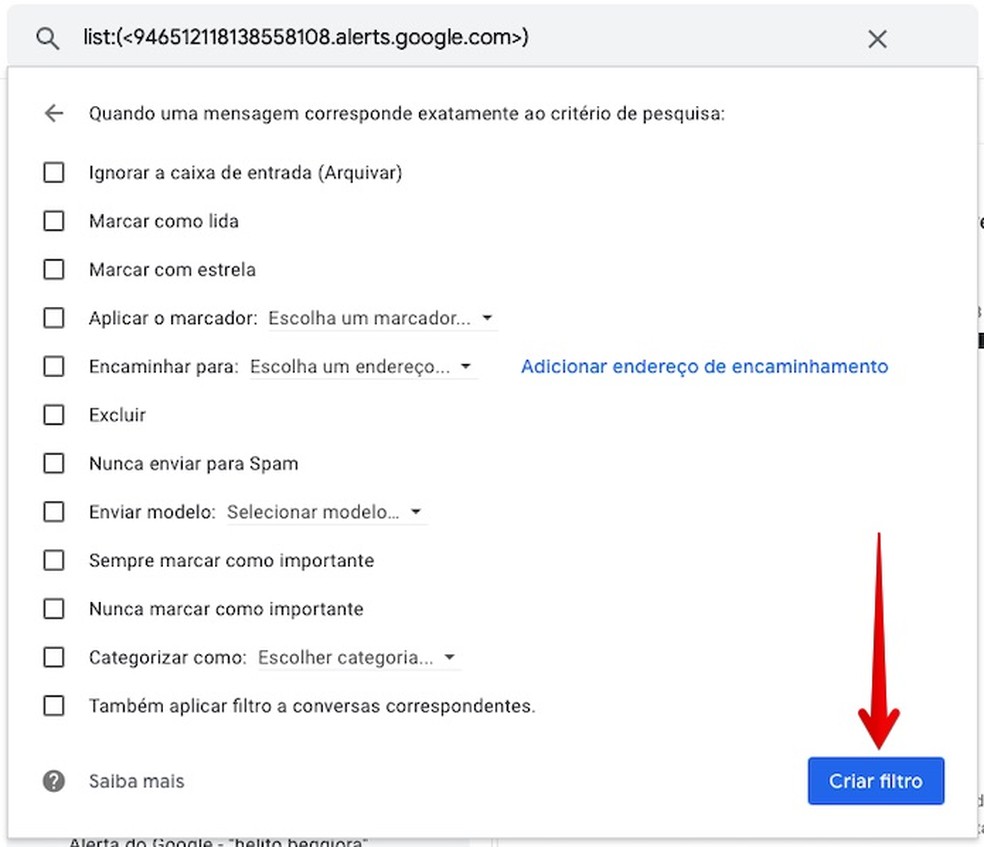
Task: Check Marcar como lida option
Action: tap(54, 221)
